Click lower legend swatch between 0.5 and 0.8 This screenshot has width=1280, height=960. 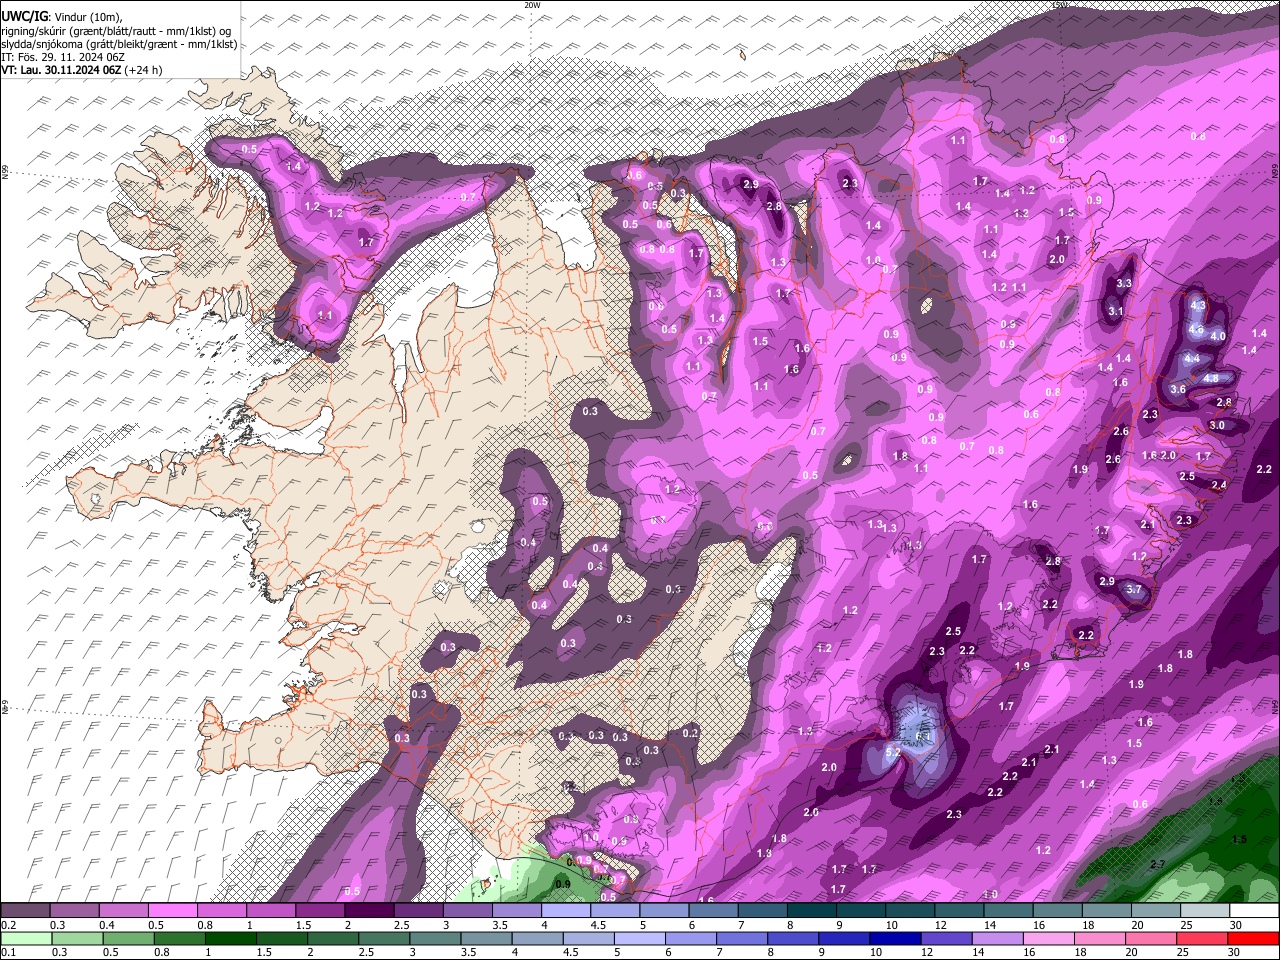(x=127, y=938)
